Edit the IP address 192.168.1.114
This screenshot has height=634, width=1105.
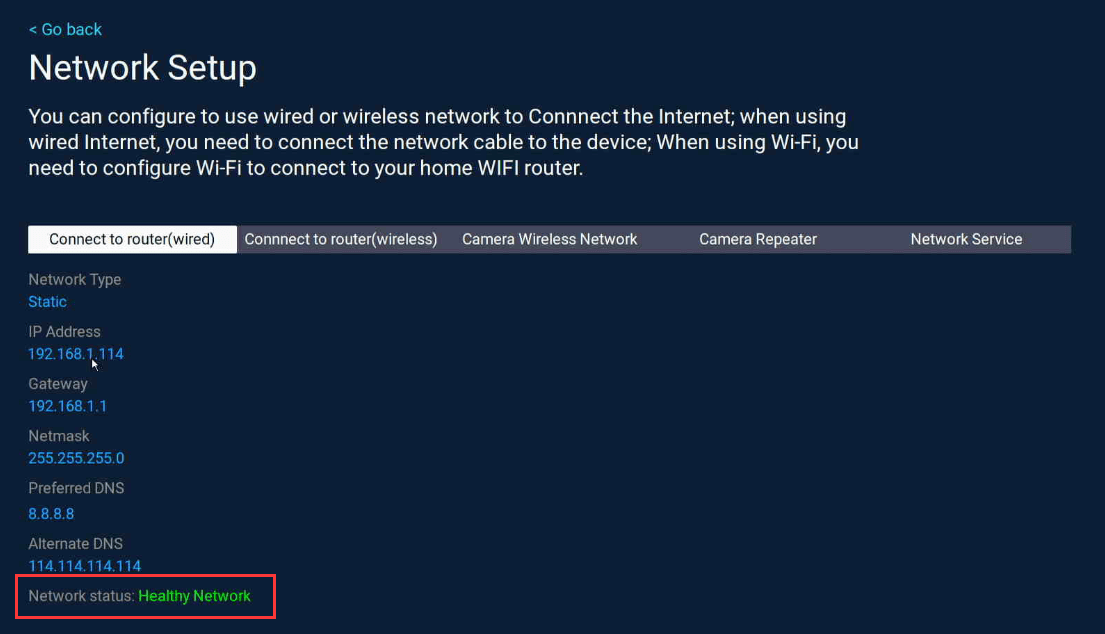pos(76,354)
